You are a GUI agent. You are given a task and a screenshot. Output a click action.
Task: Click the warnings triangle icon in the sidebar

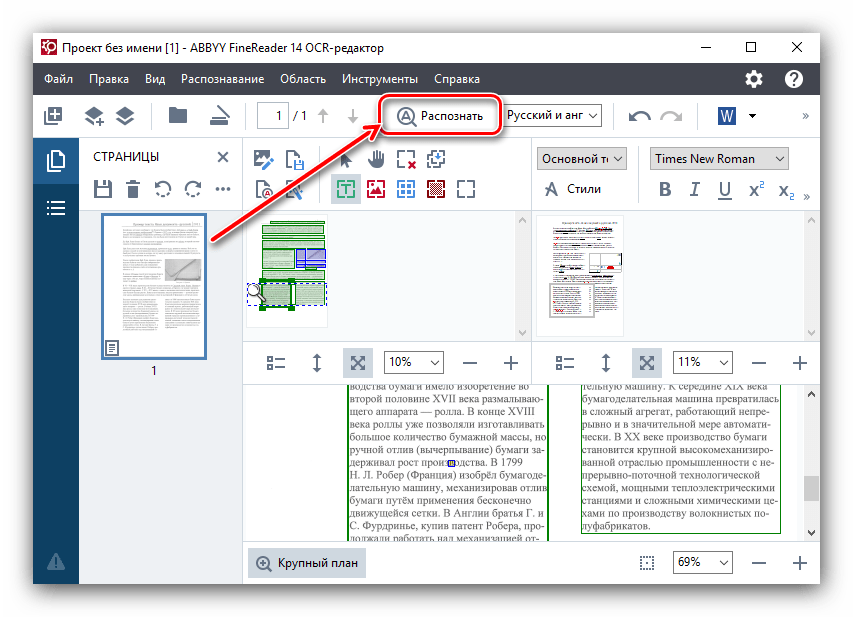[56, 562]
